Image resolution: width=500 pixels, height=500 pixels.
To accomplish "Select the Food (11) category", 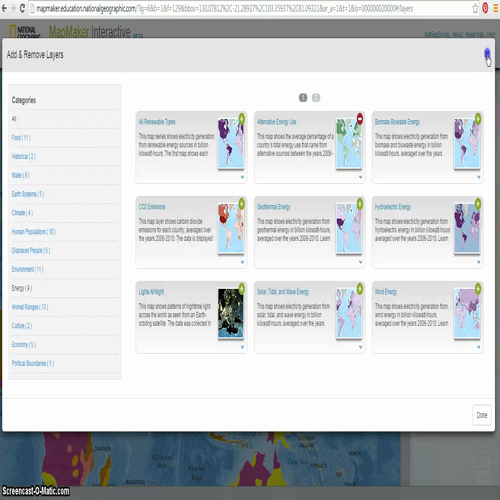I will tap(21, 137).
